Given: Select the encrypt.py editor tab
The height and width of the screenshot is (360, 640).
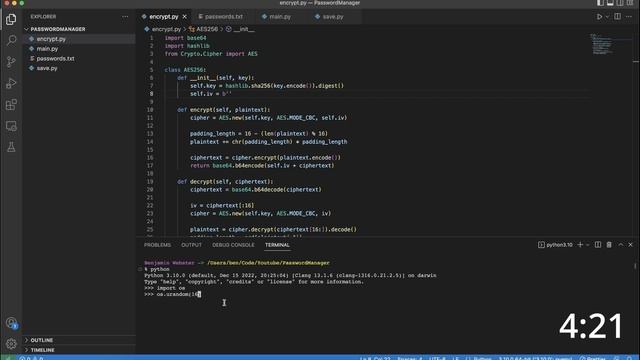Looking at the screenshot, I should 163,17.
